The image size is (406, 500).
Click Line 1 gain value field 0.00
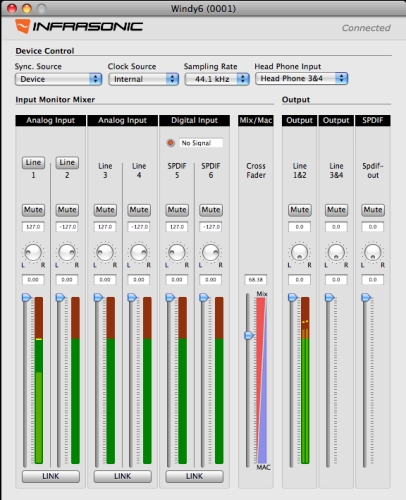click(x=33, y=280)
